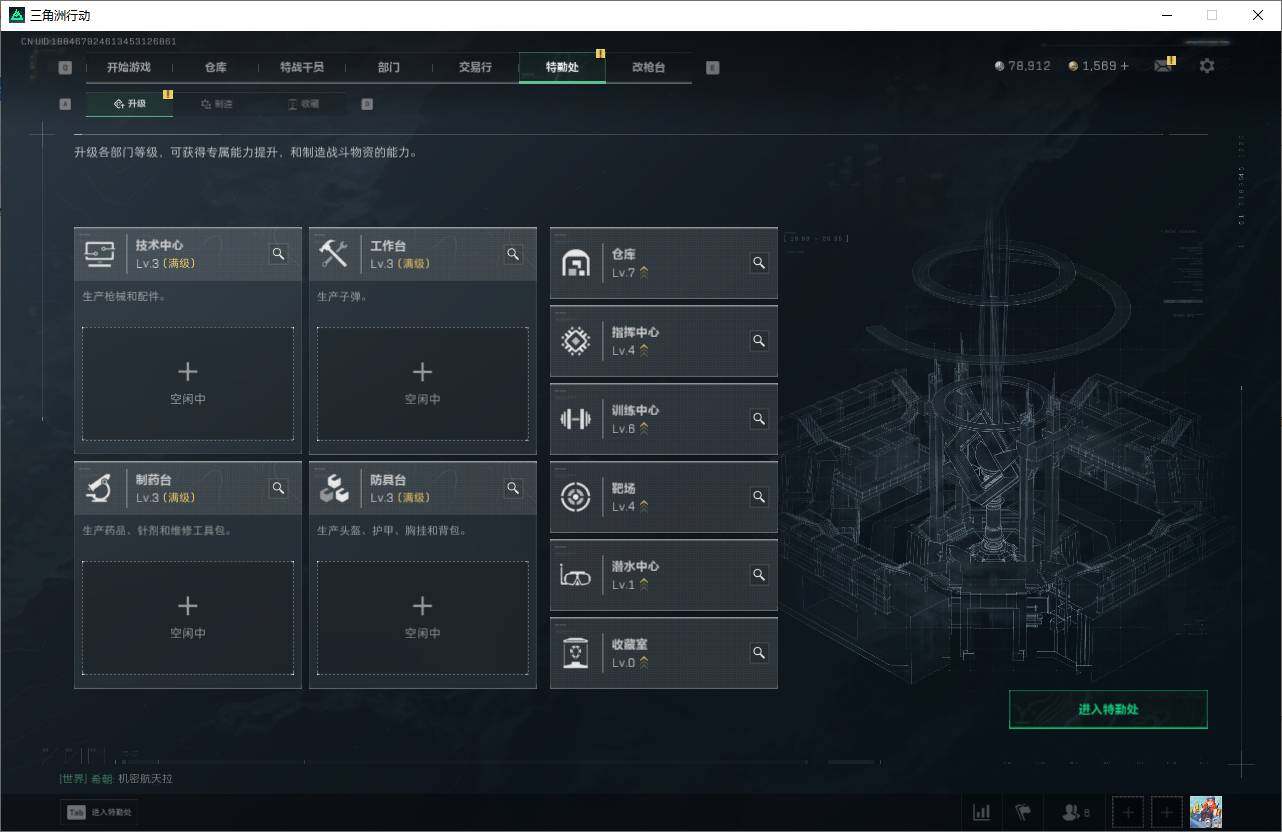
Task: Open the 技术中心 magnifier details icon
Action: 278,254
